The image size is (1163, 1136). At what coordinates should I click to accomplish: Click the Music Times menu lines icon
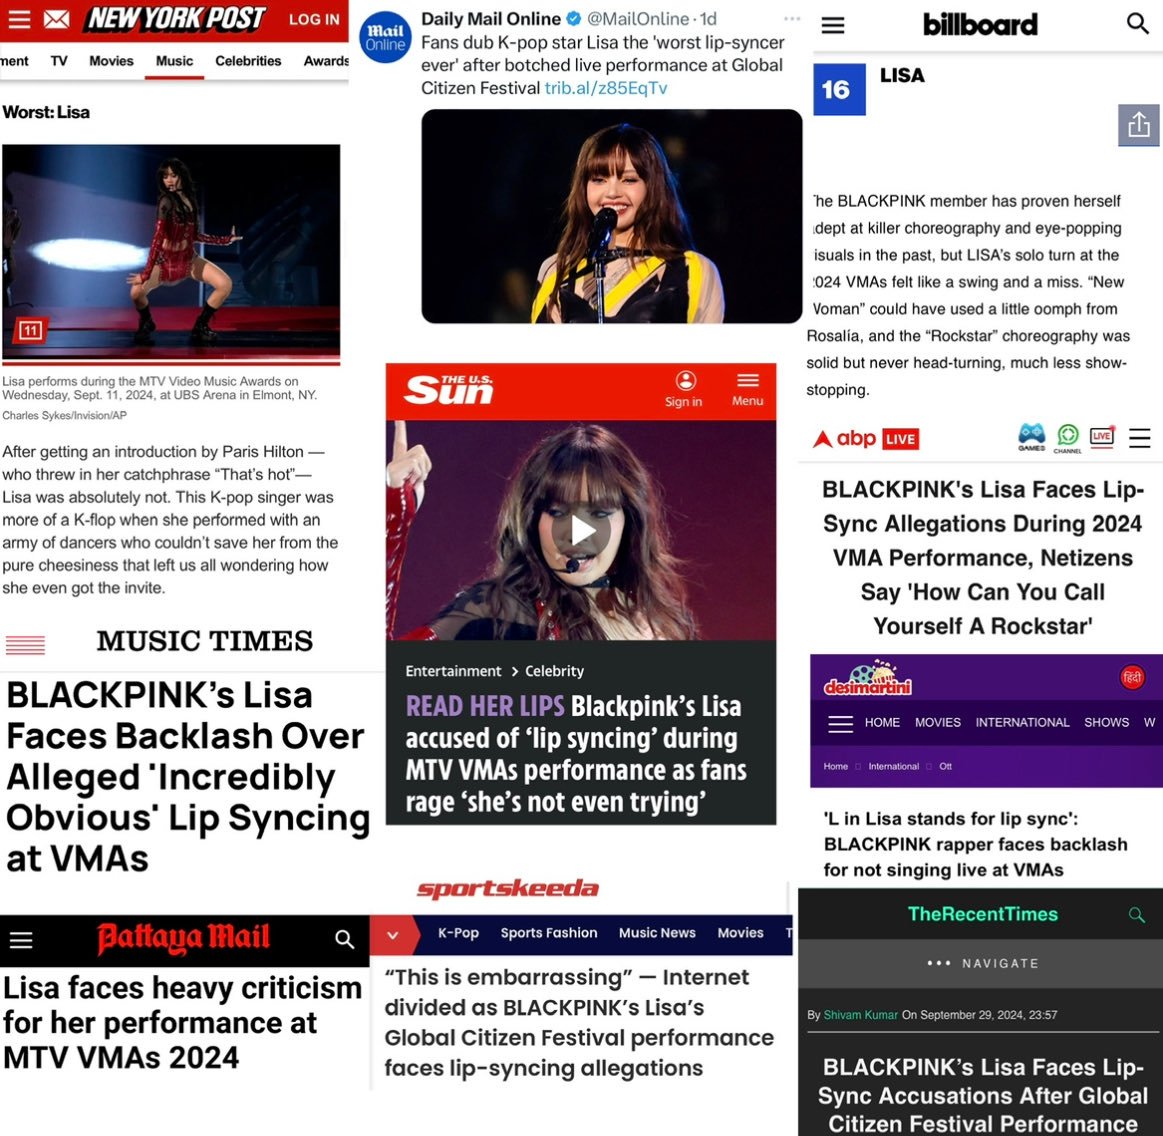25,645
